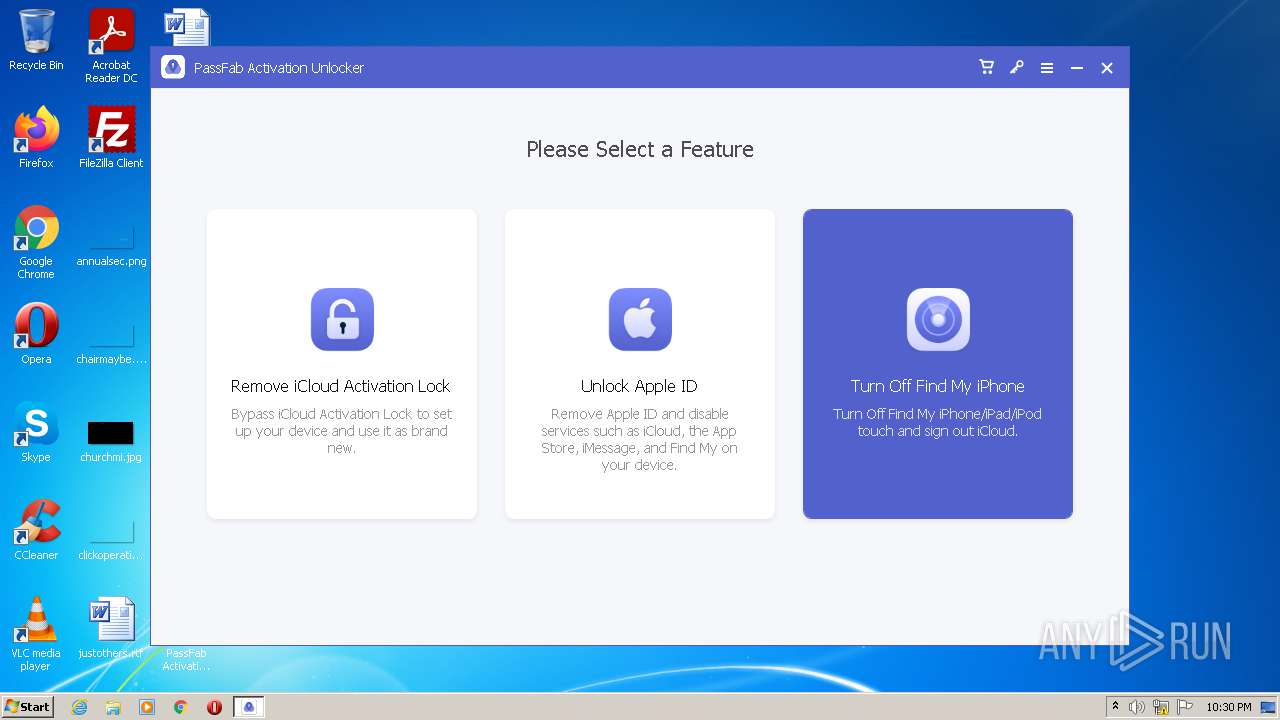Open Acrobat Reader DC desktop shortcut
The height and width of the screenshot is (720, 1280).
(x=111, y=45)
